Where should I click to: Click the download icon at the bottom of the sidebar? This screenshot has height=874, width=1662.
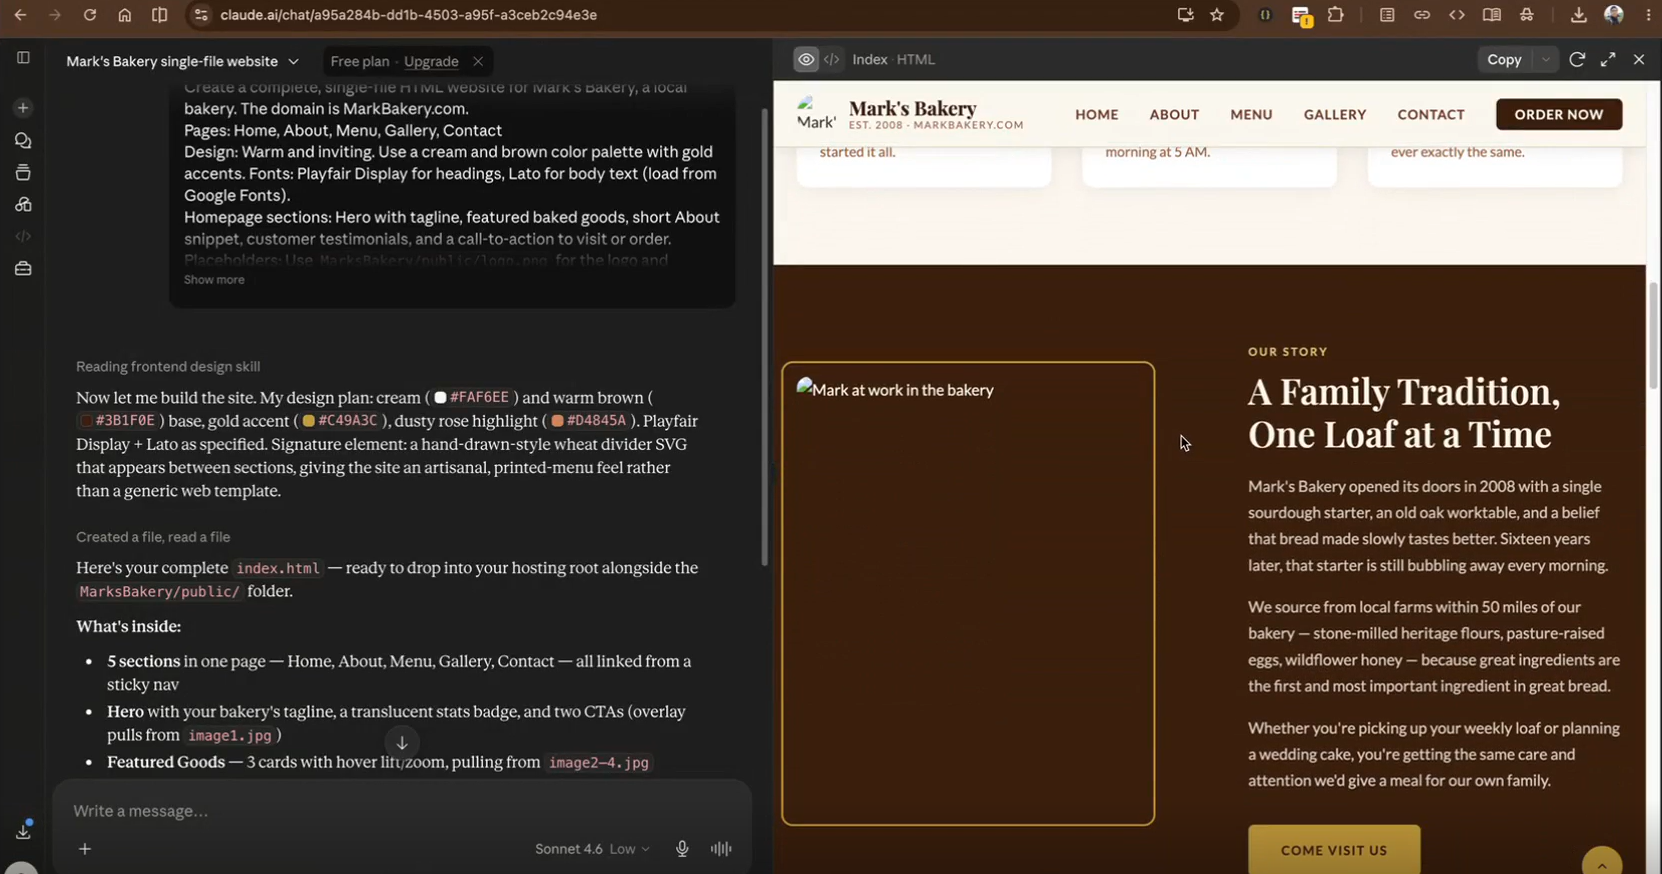[23, 831]
